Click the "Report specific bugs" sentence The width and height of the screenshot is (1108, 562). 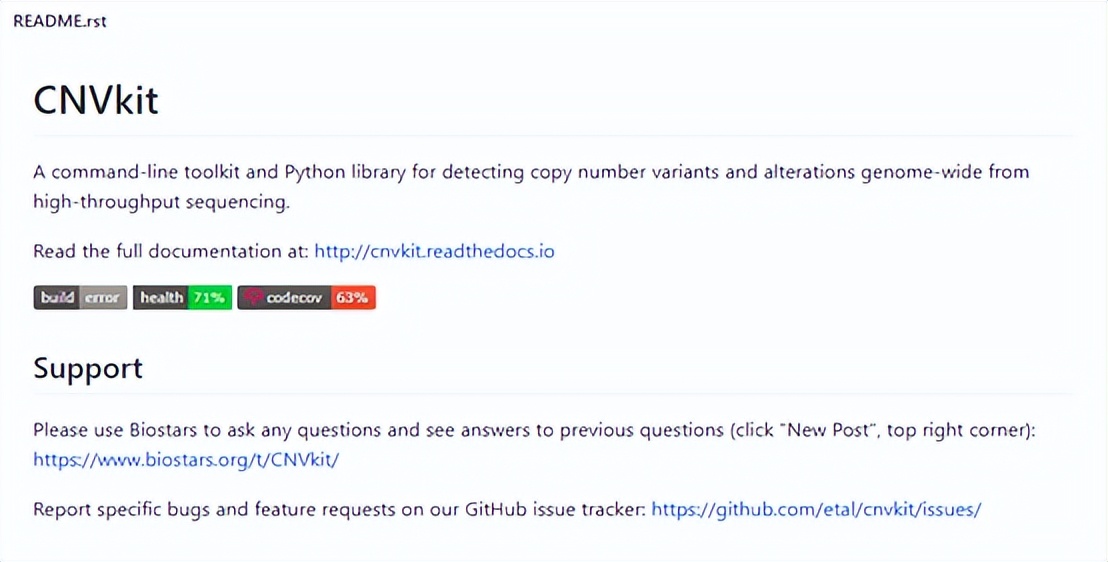pos(340,509)
